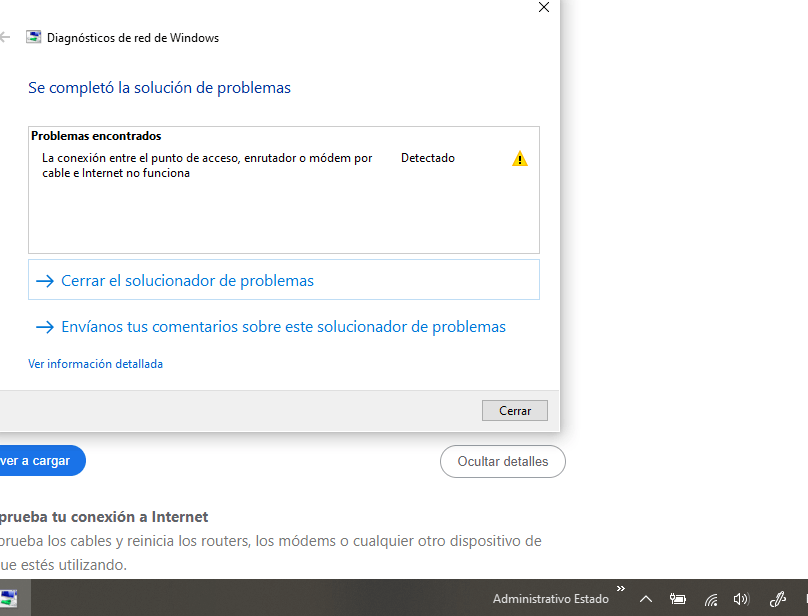Click the back arrow in the diagnostics dialog
This screenshot has height=616, width=808.
pyautogui.click(x=5, y=38)
